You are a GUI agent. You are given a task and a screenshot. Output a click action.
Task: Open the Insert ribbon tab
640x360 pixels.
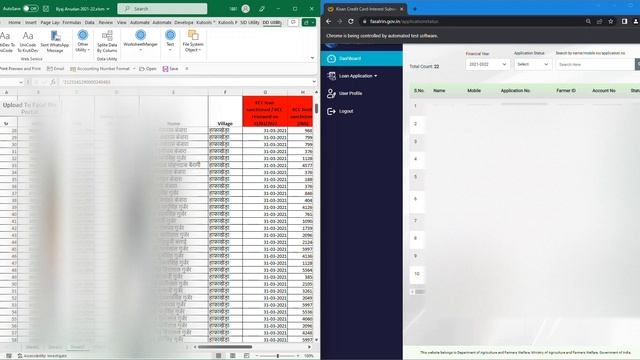[31, 22]
